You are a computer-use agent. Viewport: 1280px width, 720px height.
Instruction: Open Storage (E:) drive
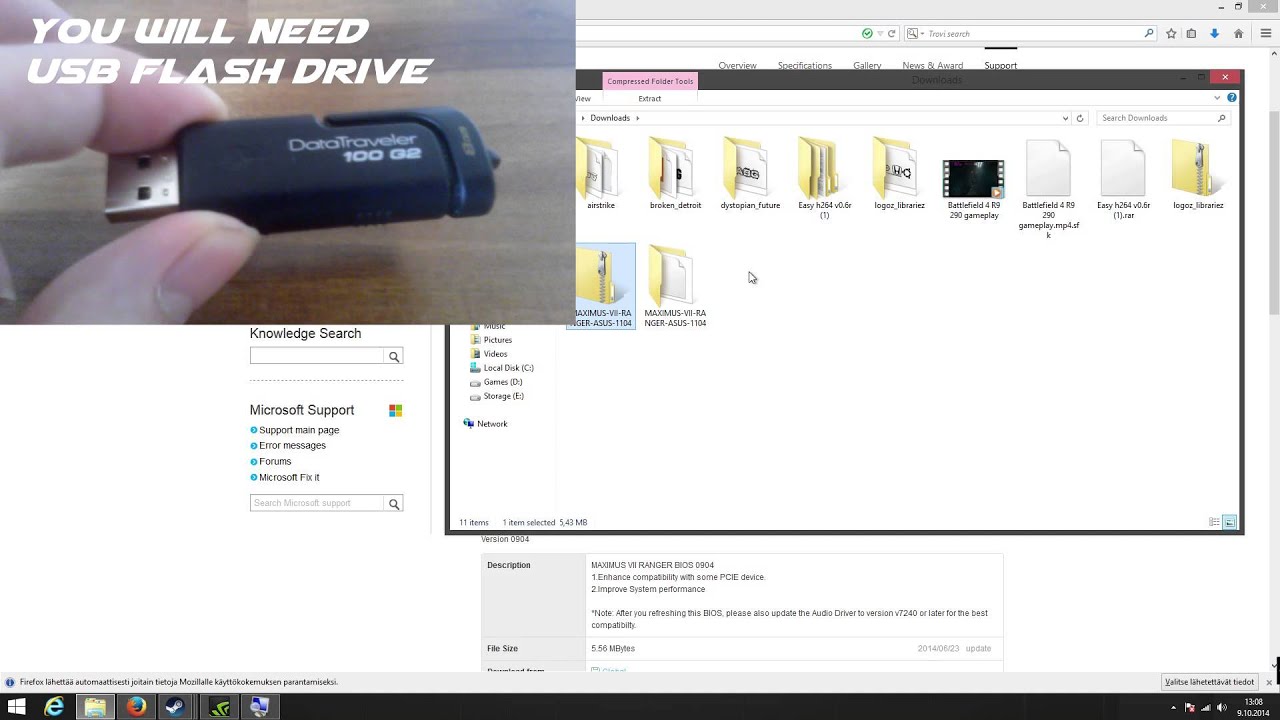[x=503, y=396]
